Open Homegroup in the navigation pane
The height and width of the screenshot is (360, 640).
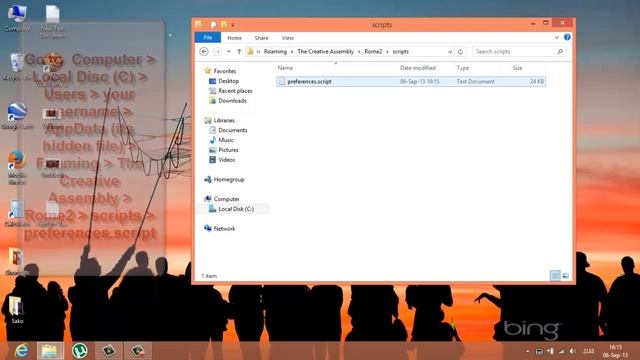coord(229,180)
